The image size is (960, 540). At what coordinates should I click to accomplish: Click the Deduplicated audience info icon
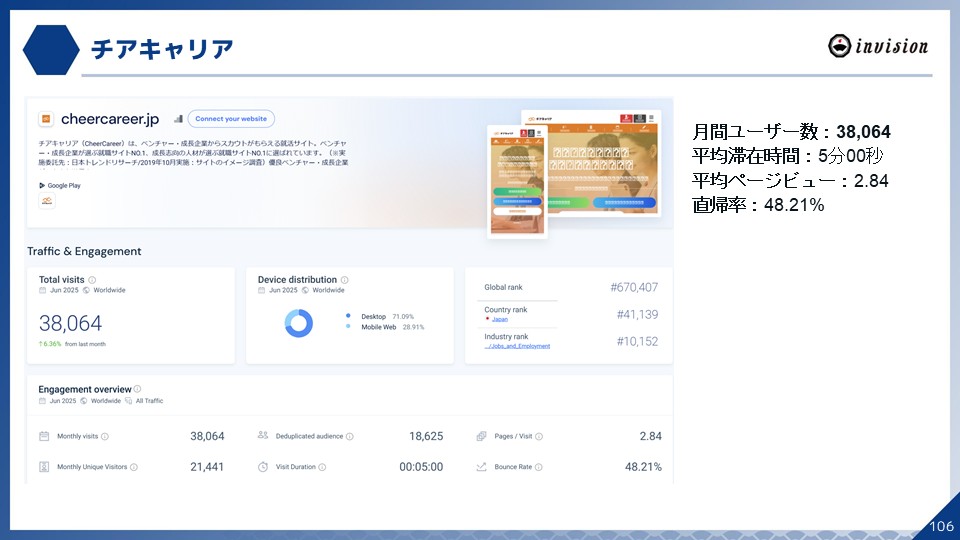coord(350,437)
